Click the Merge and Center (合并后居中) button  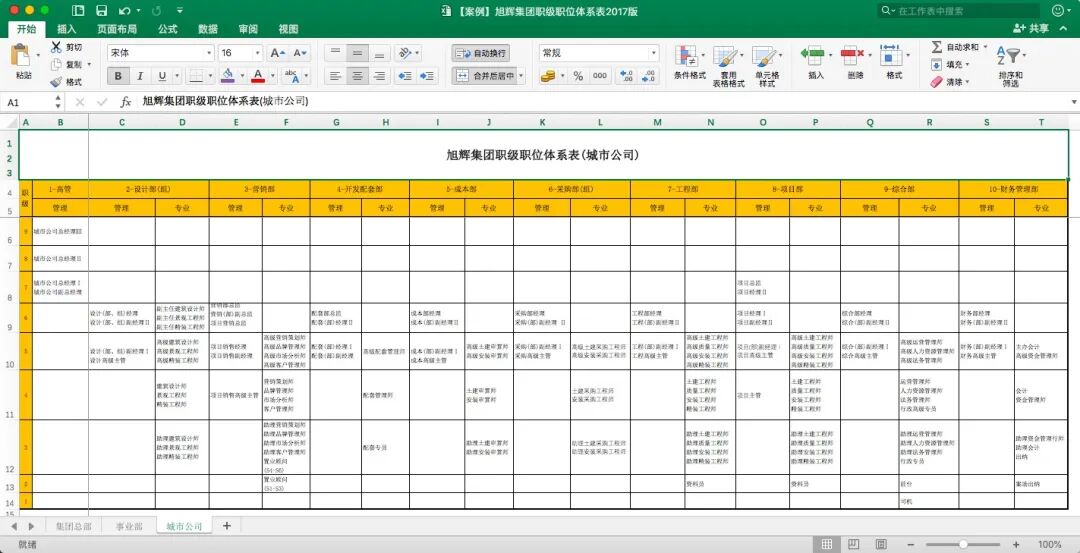[x=484, y=76]
